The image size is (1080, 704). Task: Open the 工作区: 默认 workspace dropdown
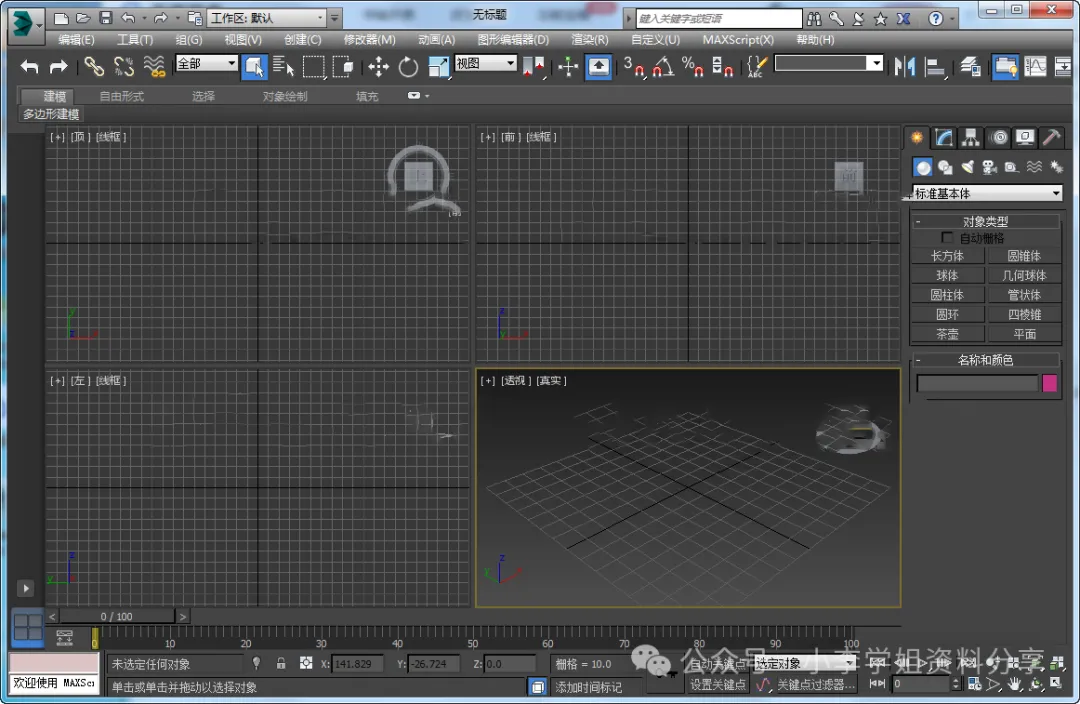click(266, 18)
